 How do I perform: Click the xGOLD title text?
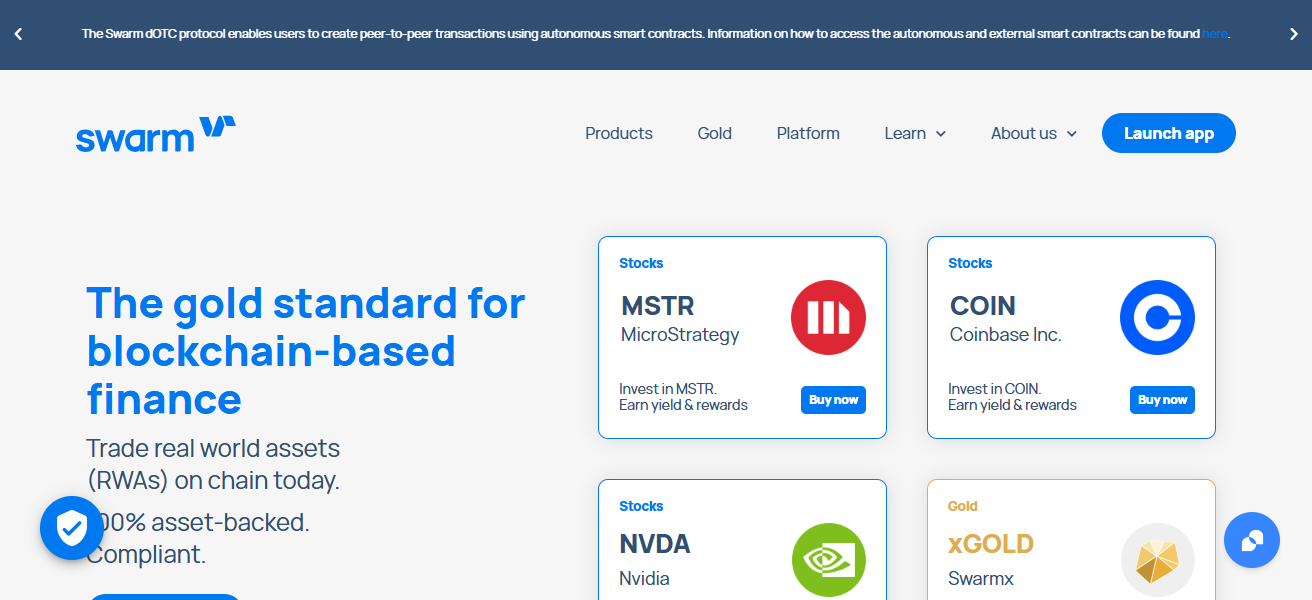pyautogui.click(x=991, y=545)
